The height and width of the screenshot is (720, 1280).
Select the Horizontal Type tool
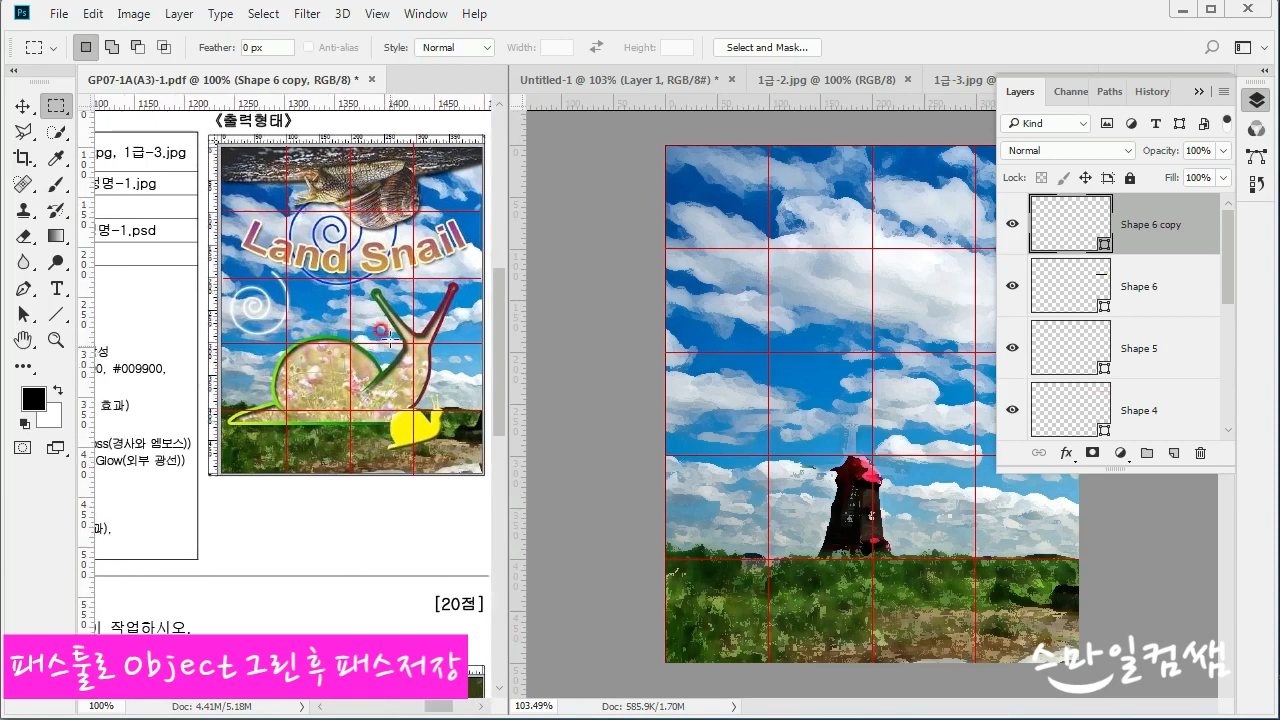56,289
